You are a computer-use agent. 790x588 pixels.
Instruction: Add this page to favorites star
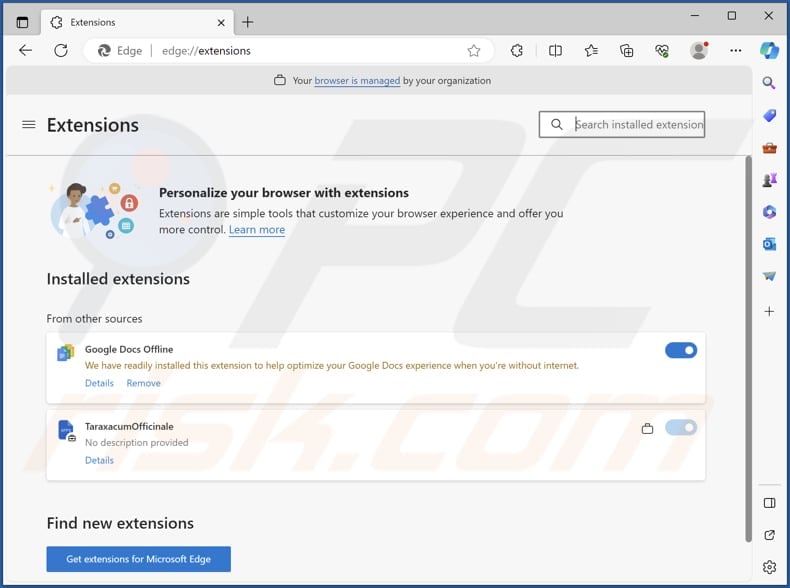474,50
